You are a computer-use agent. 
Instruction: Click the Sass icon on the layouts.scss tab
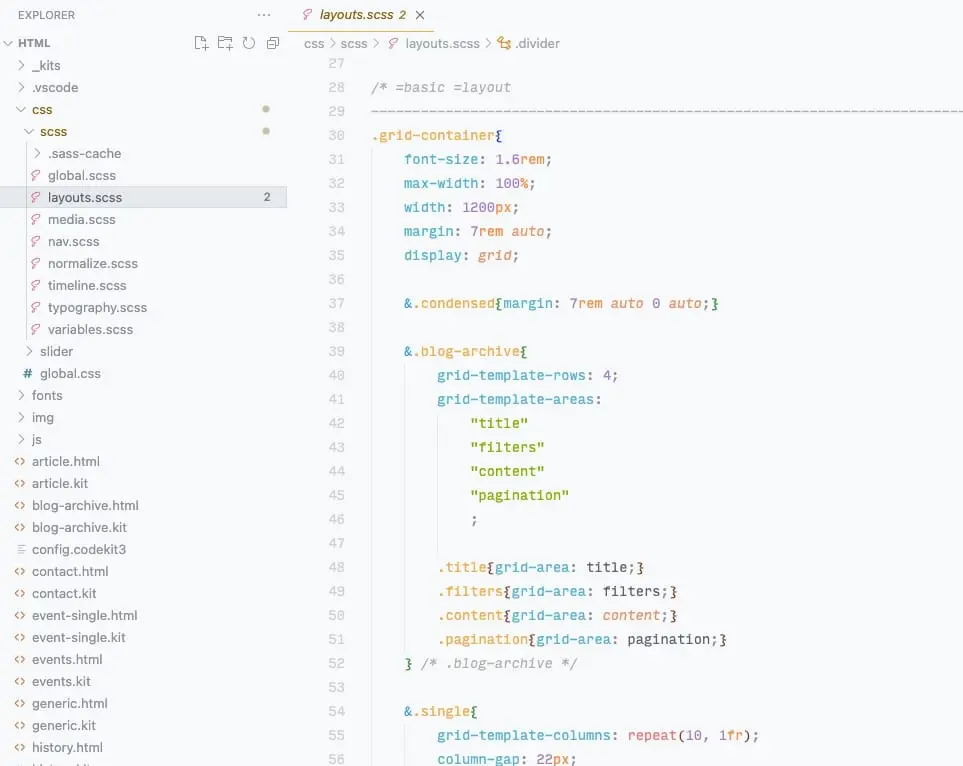[307, 15]
